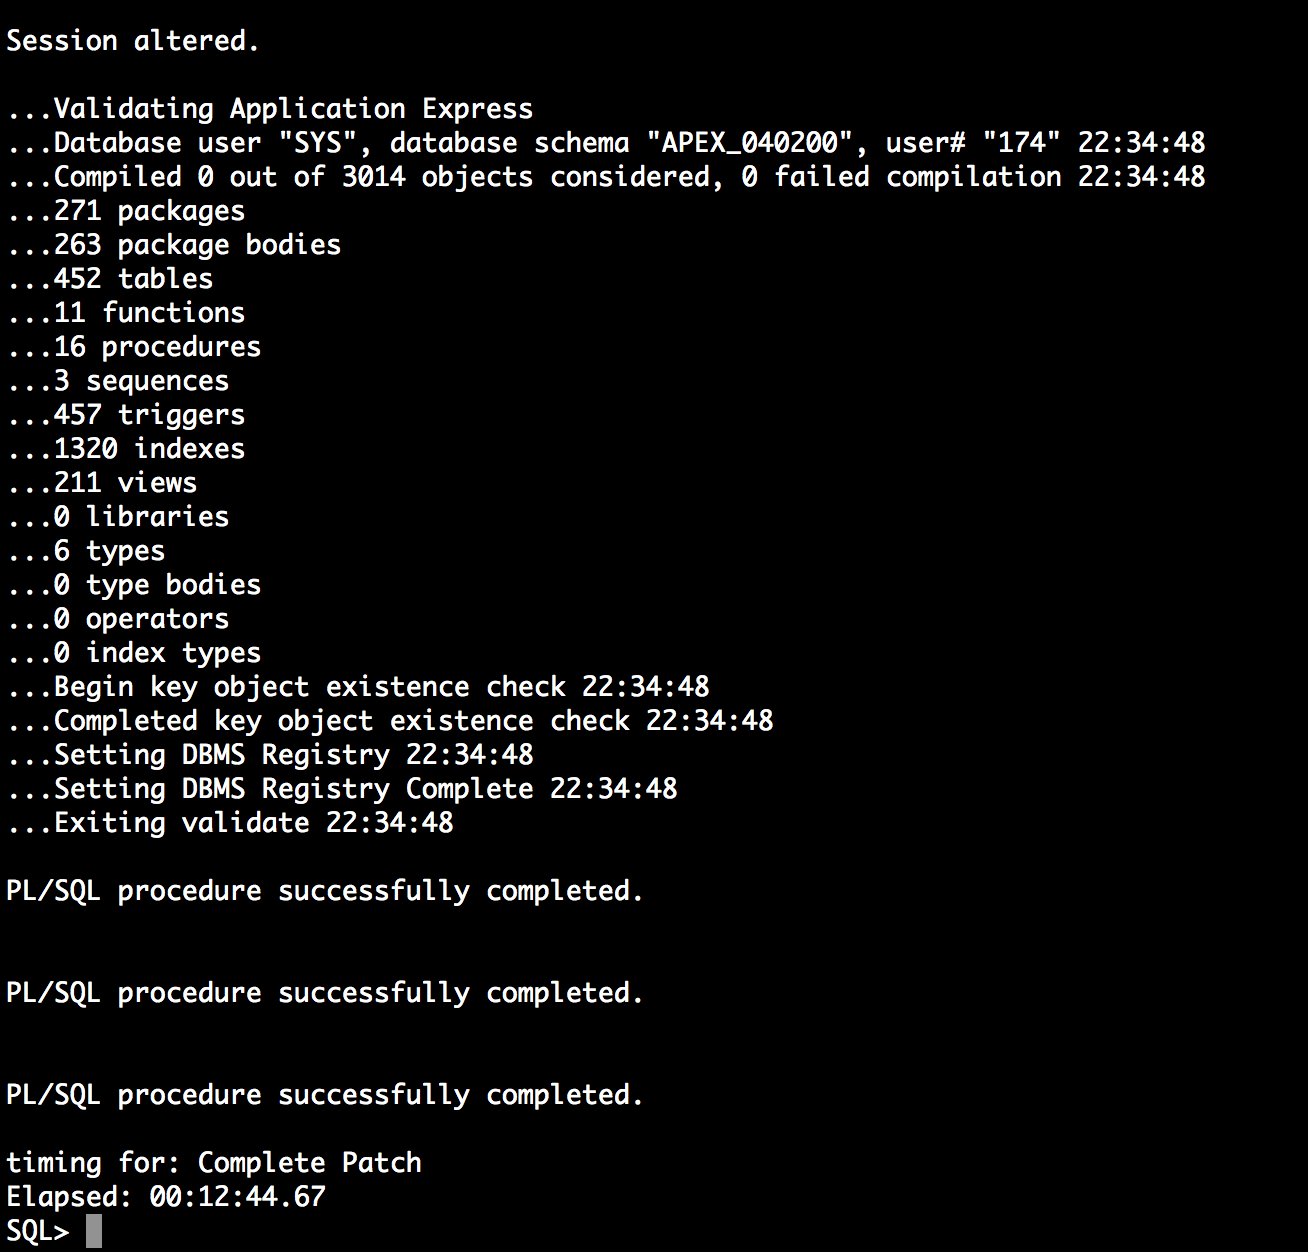
Task: Click the '211 views' line
Action: click(102, 483)
